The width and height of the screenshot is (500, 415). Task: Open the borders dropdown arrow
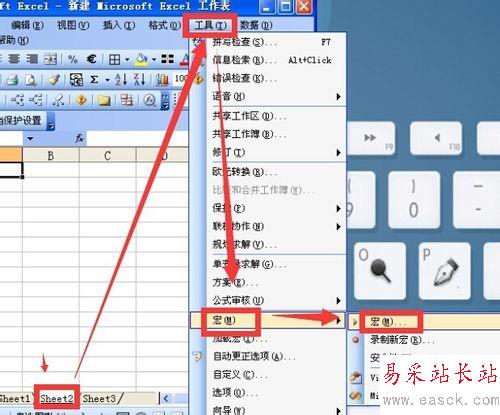pos(127,60)
